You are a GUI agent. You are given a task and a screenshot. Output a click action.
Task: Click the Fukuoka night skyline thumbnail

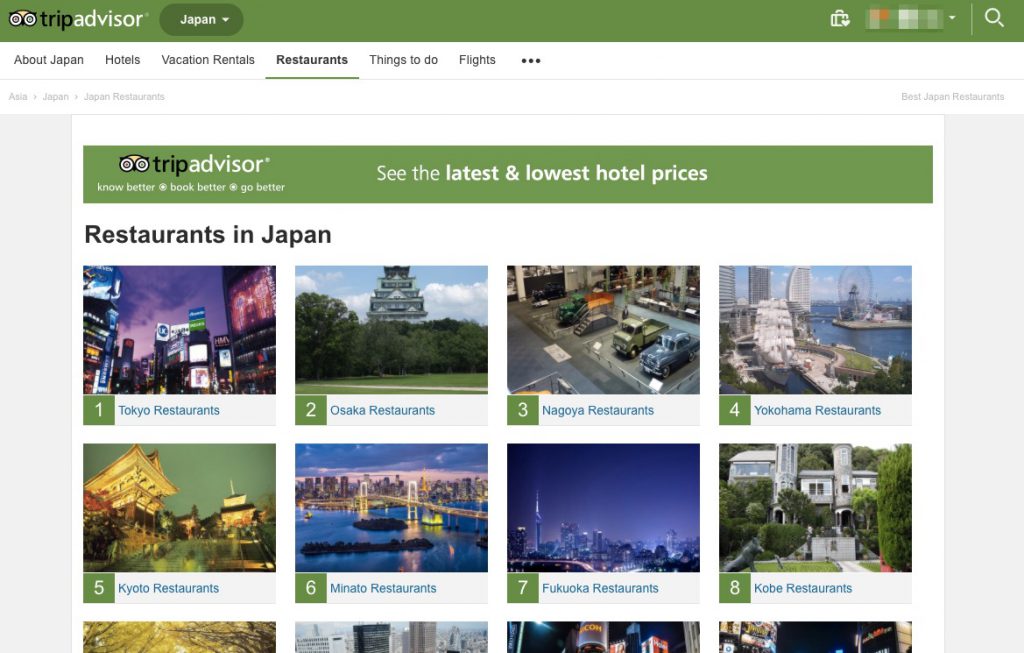point(603,508)
